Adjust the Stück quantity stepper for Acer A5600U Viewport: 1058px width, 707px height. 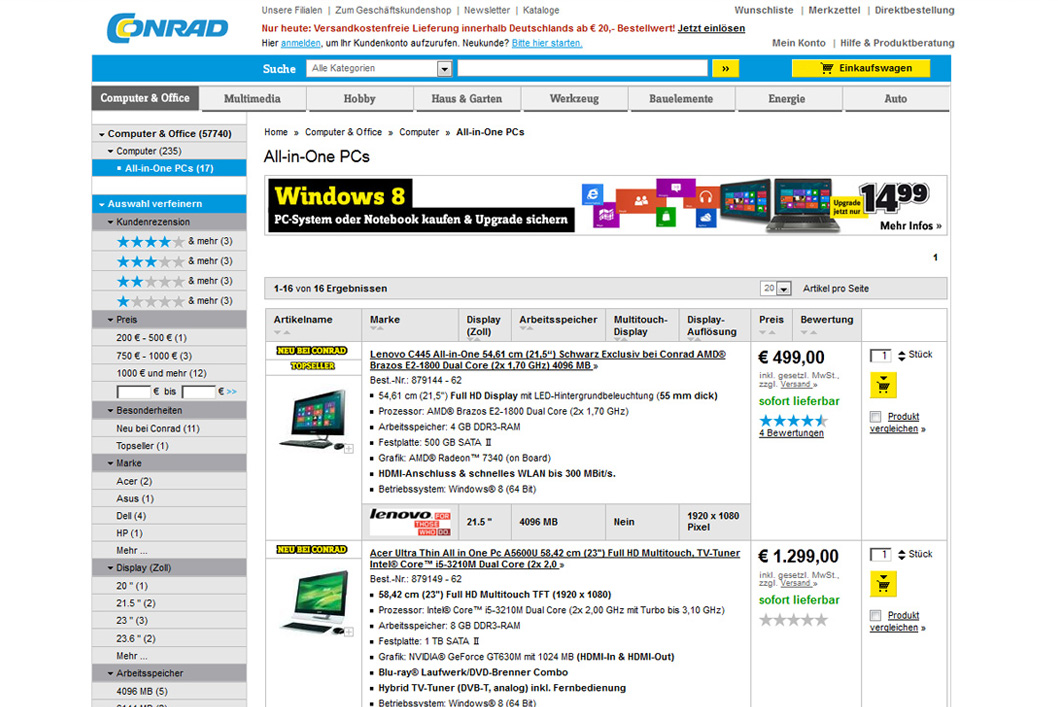pyautogui.click(x=901, y=555)
